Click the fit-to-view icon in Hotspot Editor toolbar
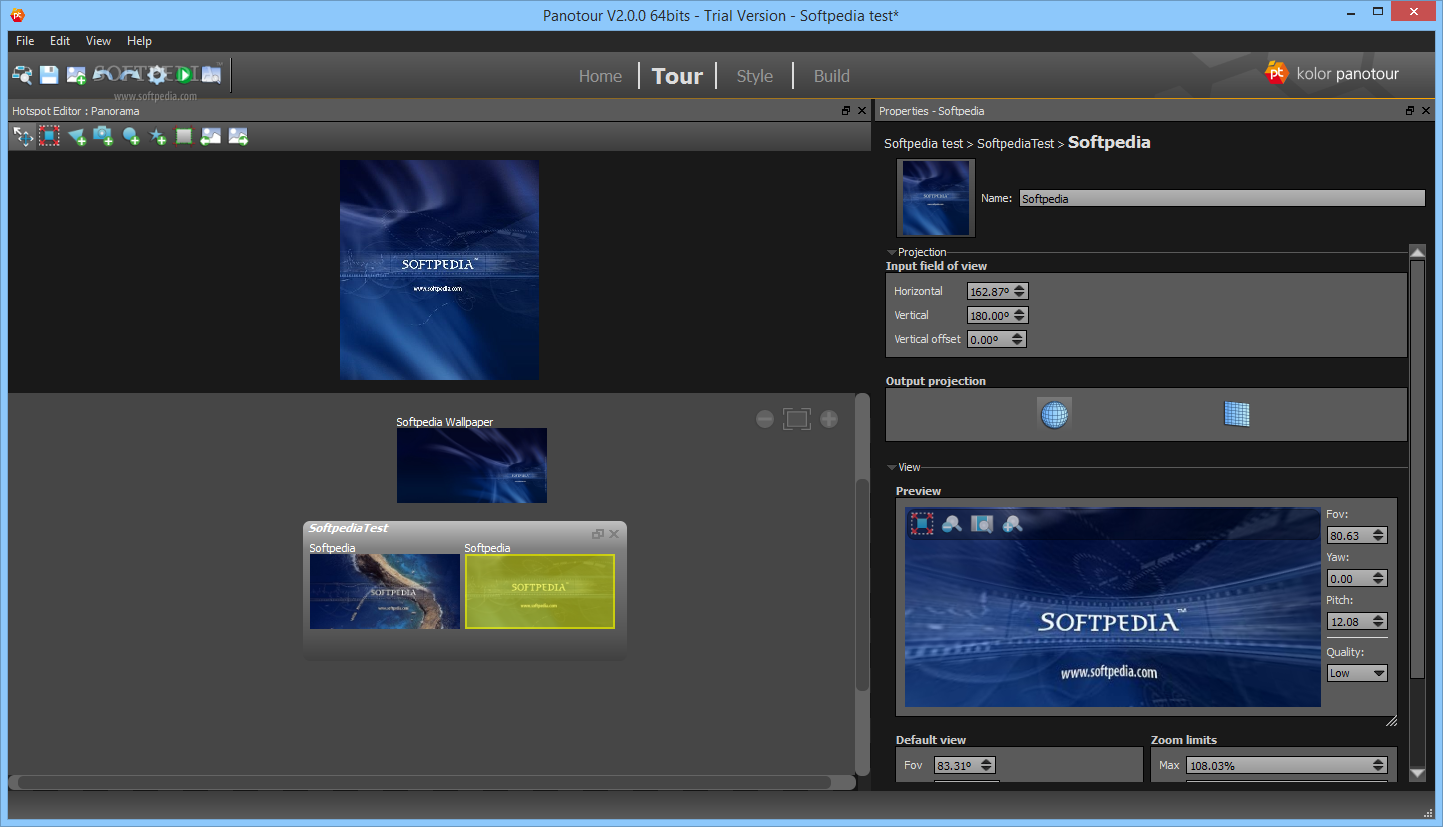Image resolution: width=1443 pixels, height=827 pixels. [49, 136]
